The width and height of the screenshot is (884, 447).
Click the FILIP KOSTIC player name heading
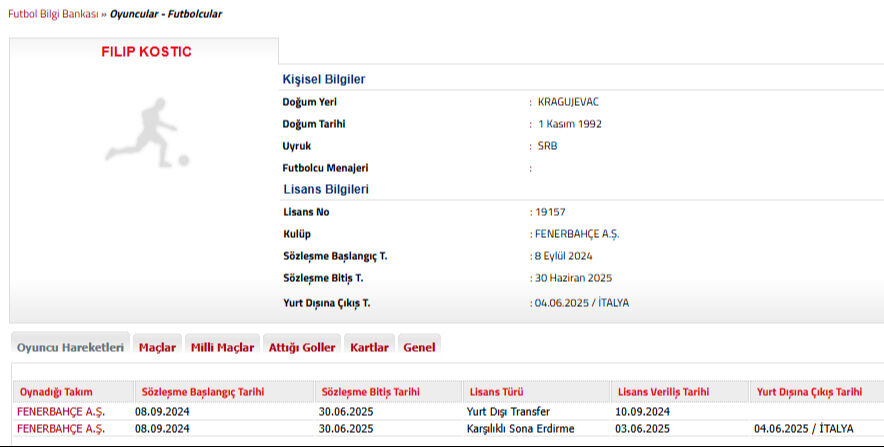tap(146, 52)
